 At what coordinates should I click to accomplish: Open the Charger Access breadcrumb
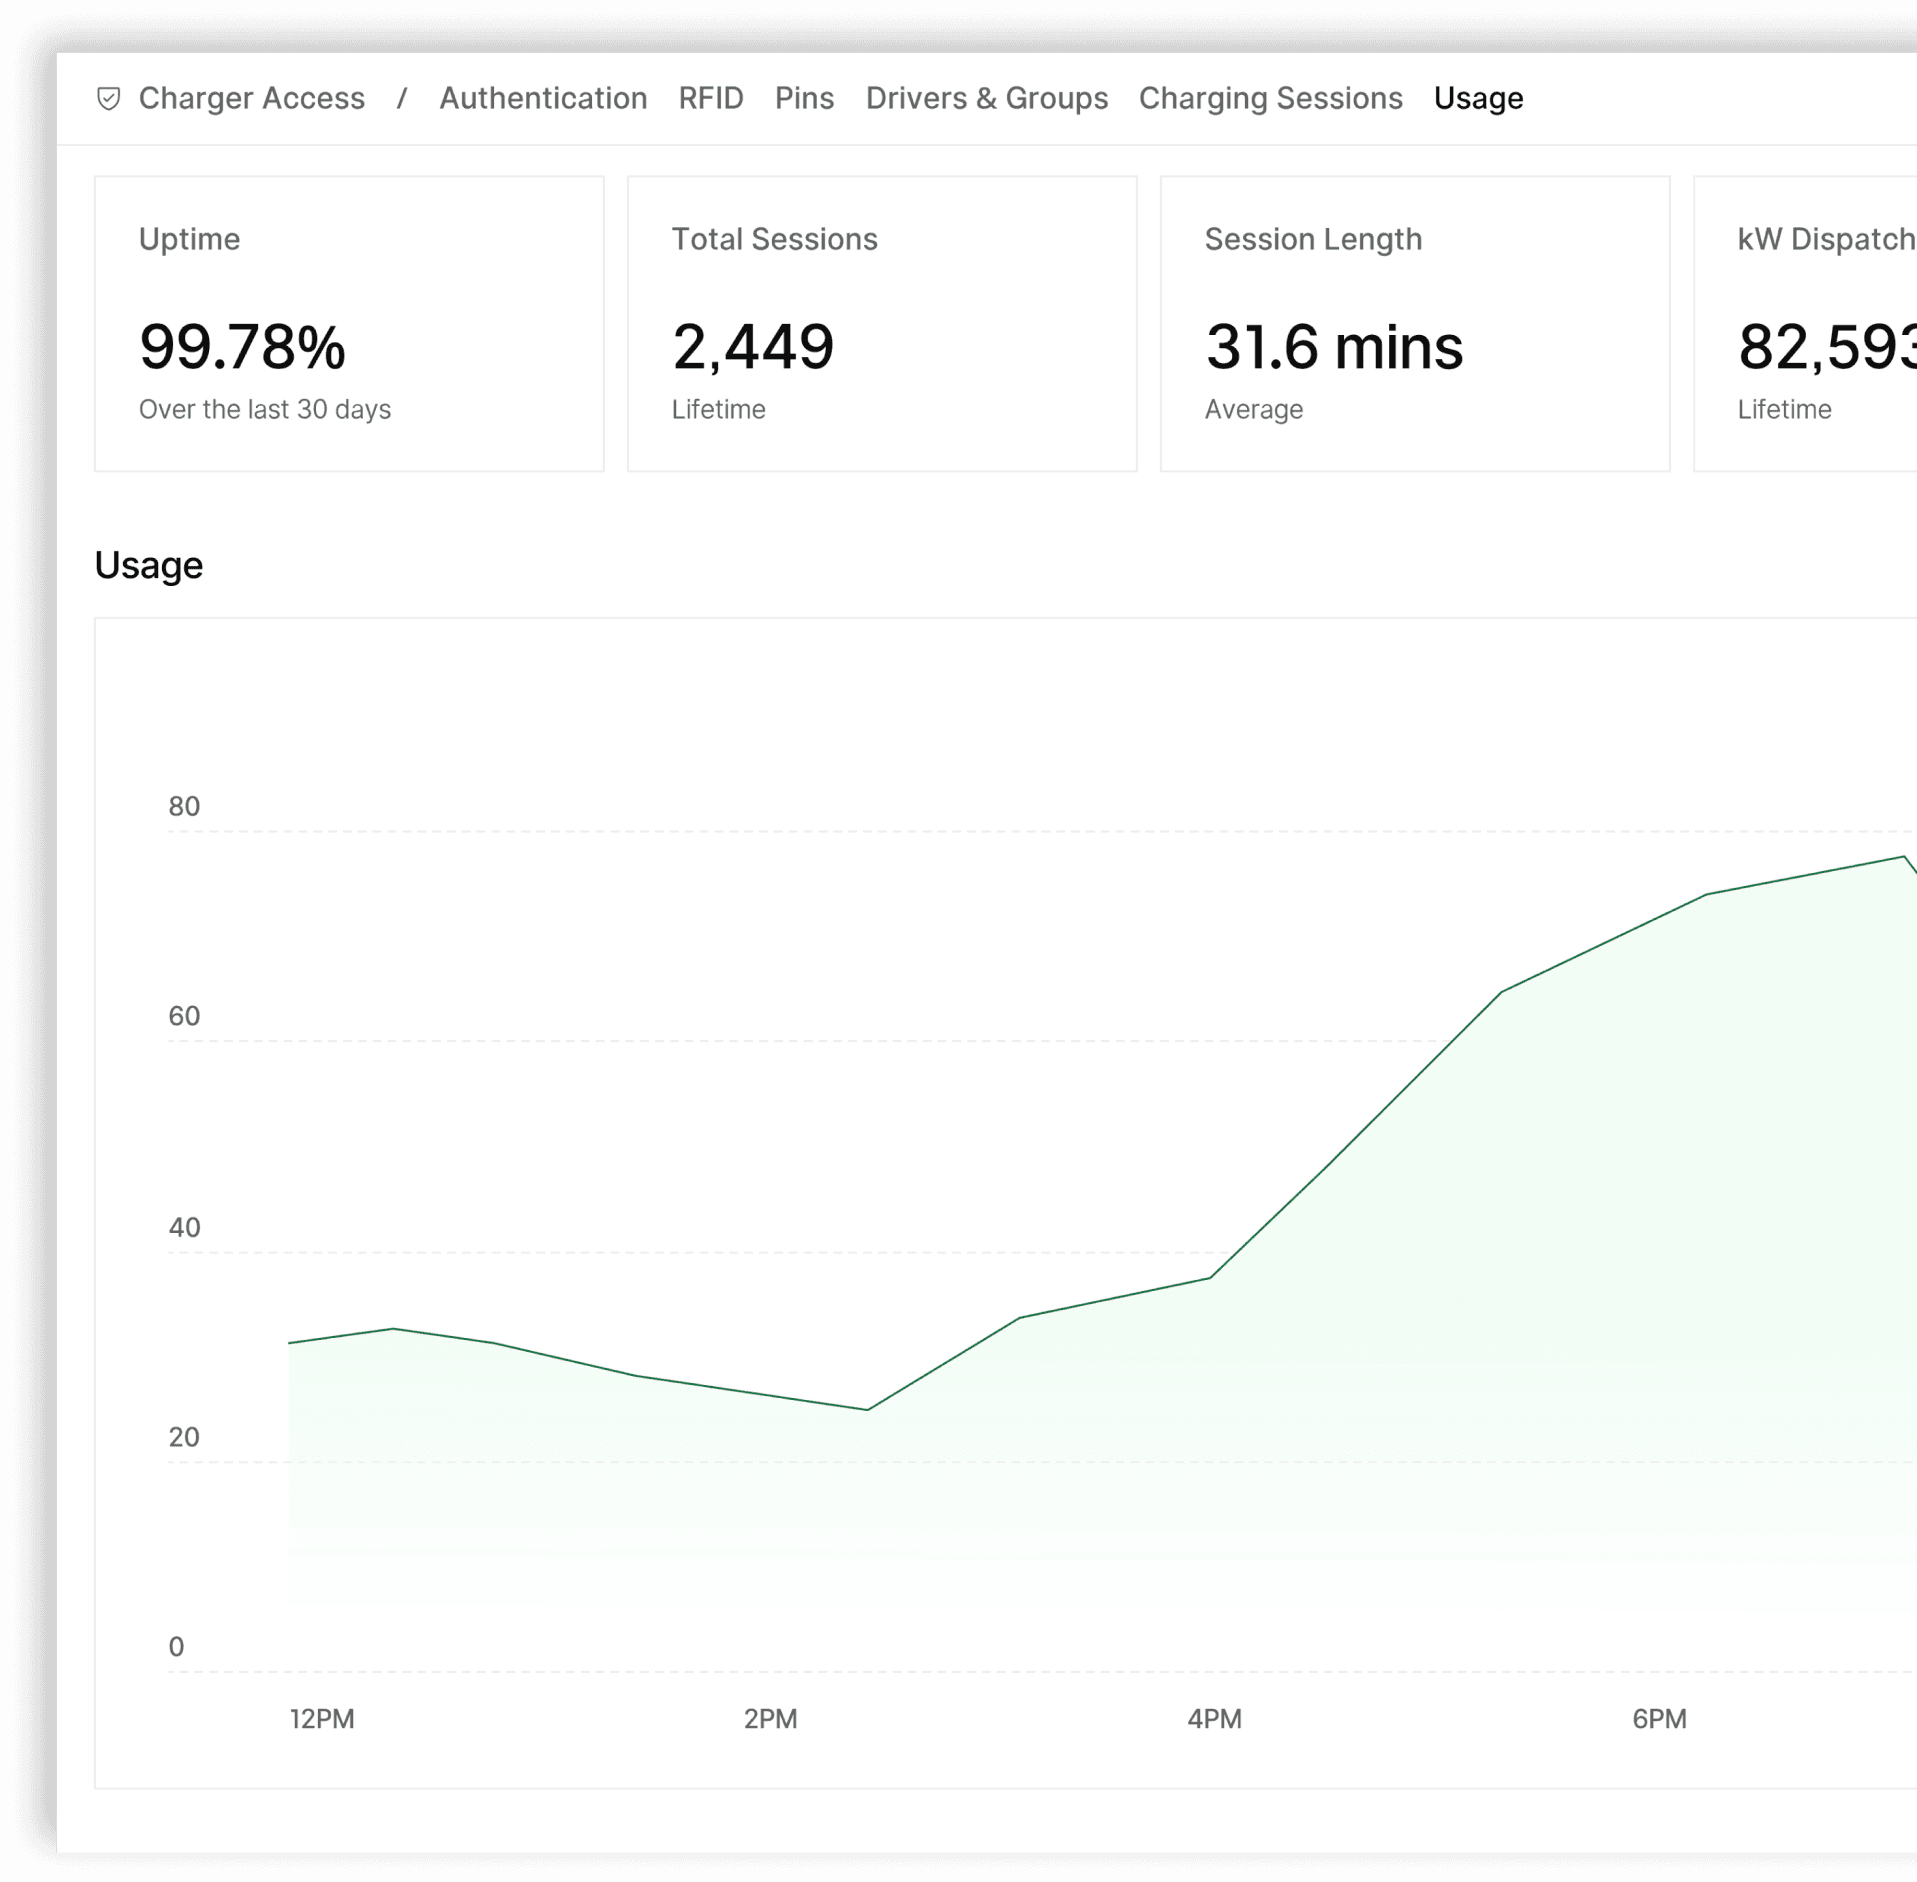(251, 98)
